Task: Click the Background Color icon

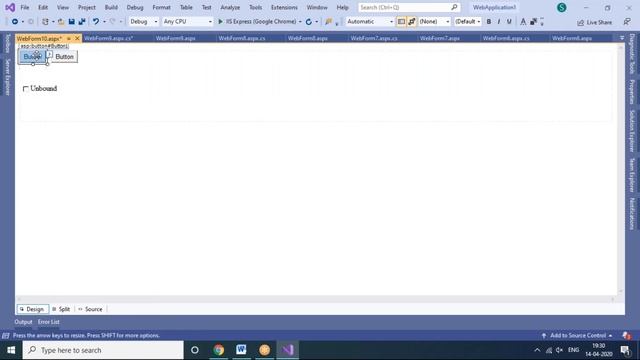Action: pyautogui.click(x=533, y=22)
